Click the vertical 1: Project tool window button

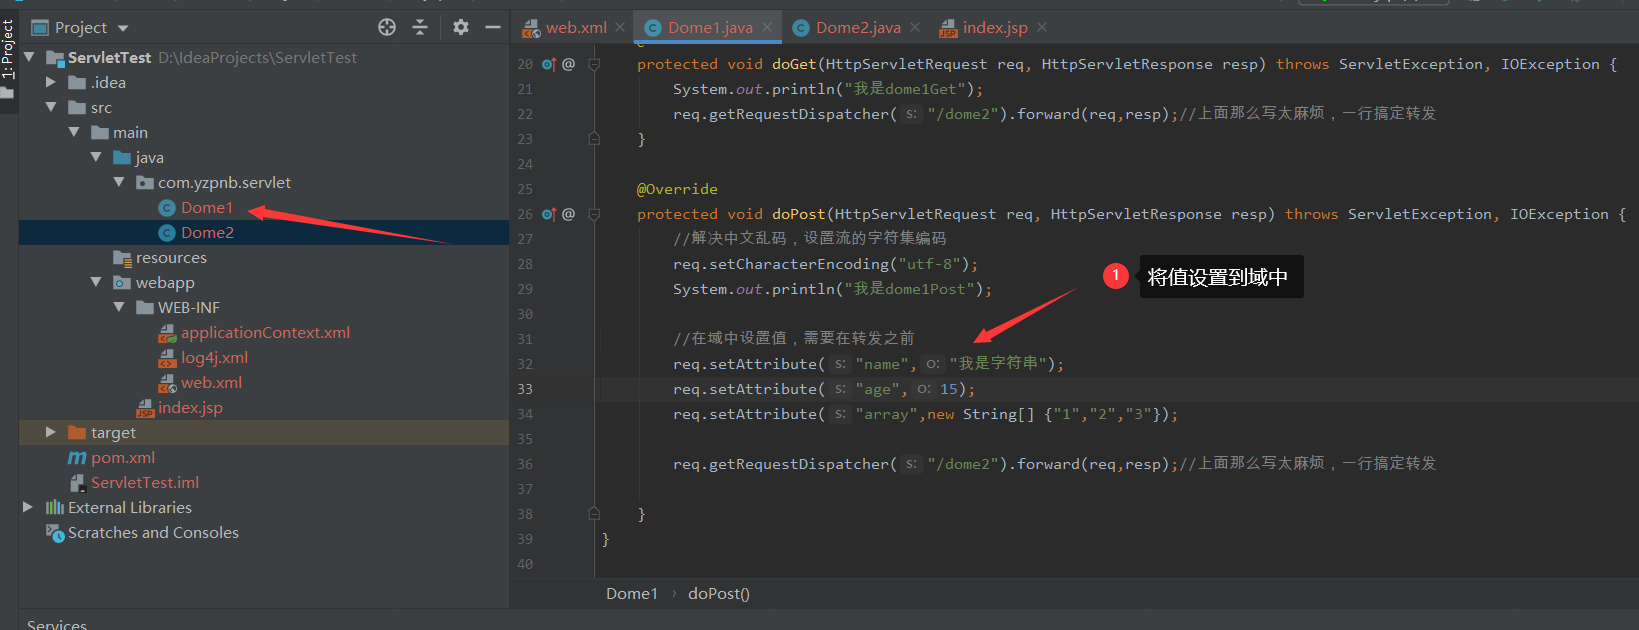click(x=8, y=50)
